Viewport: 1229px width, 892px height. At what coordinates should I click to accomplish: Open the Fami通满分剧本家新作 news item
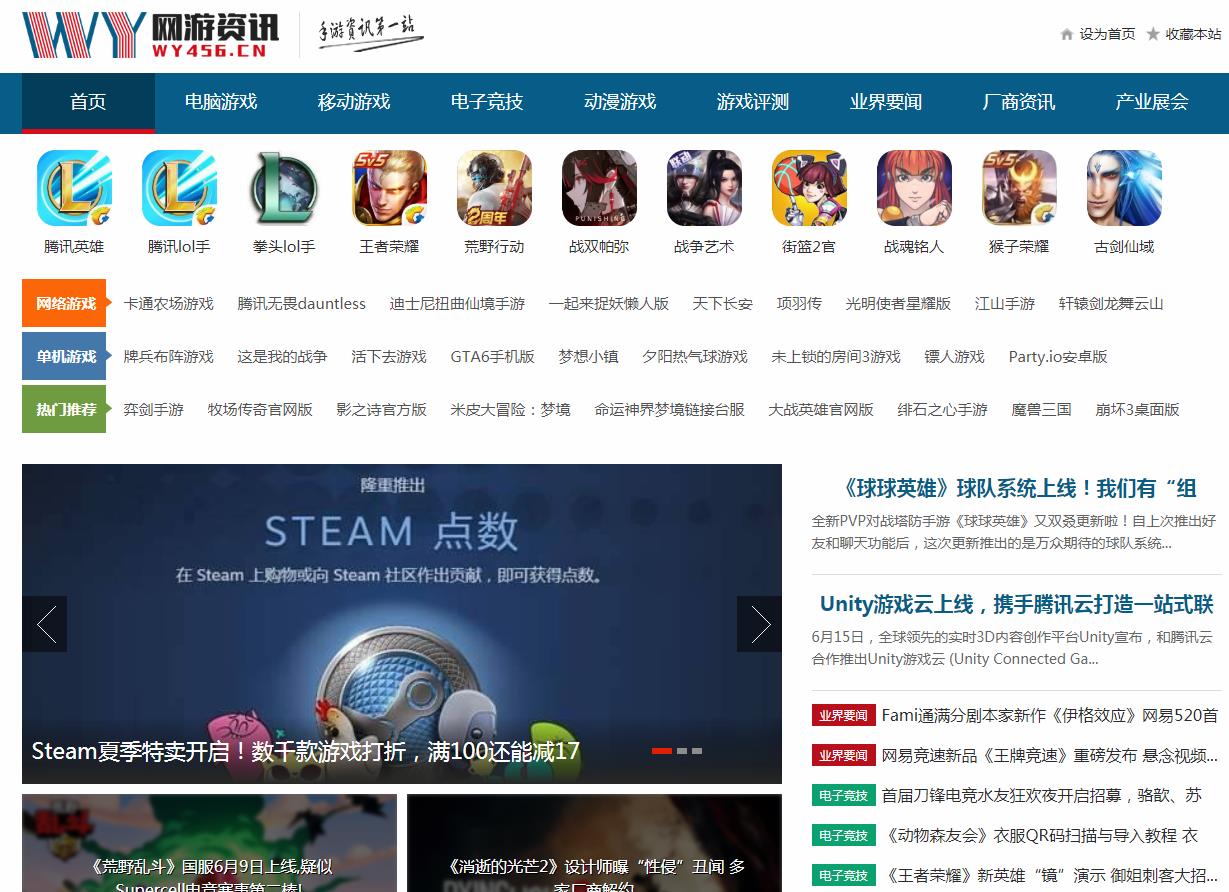click(1050, 716)
